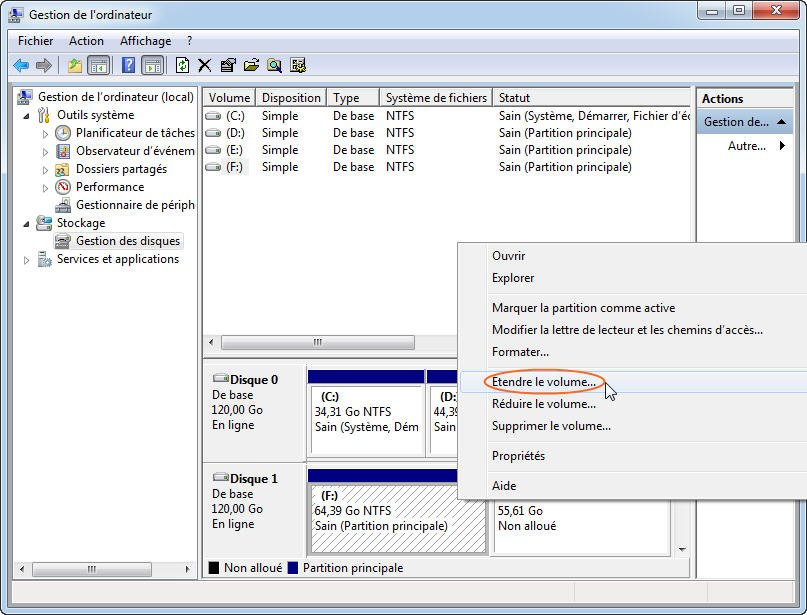Sort by the Type column header
The image size is (807, 615).
pos(353,98)
